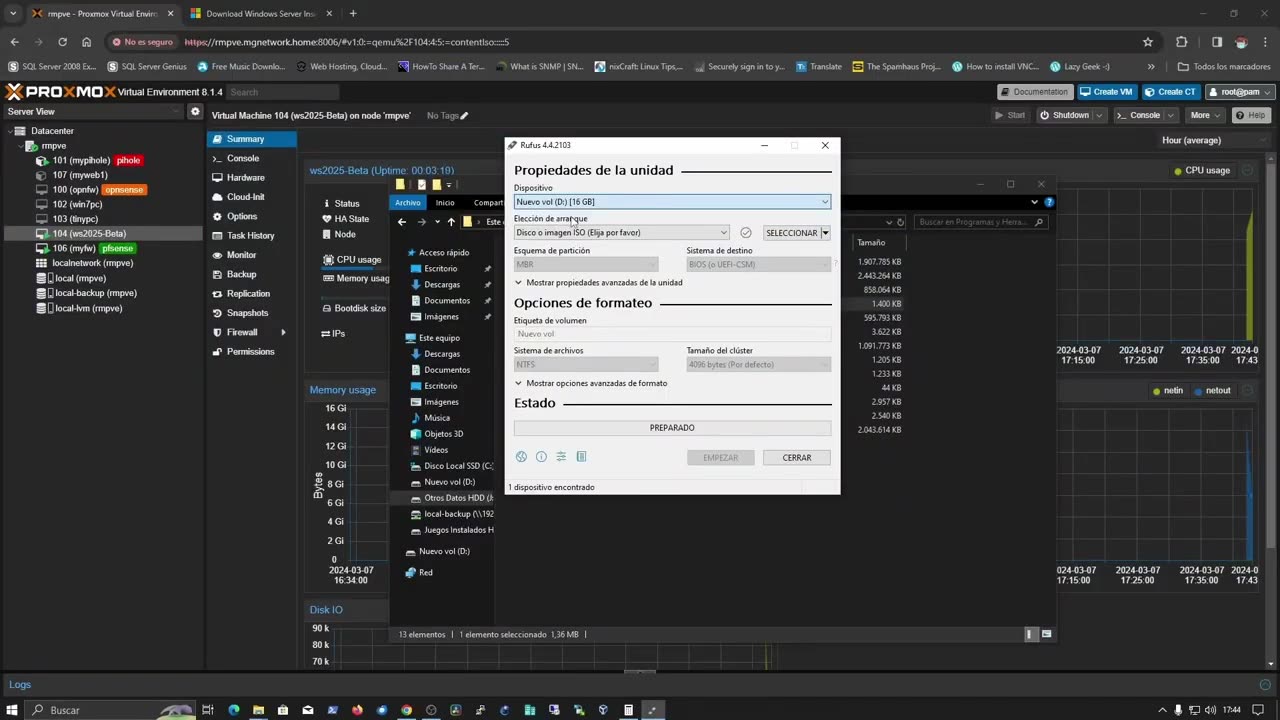Open the Console tab in Proxmox sidebar
This screenshot has height=720, width=1280.
pos(252,158)
